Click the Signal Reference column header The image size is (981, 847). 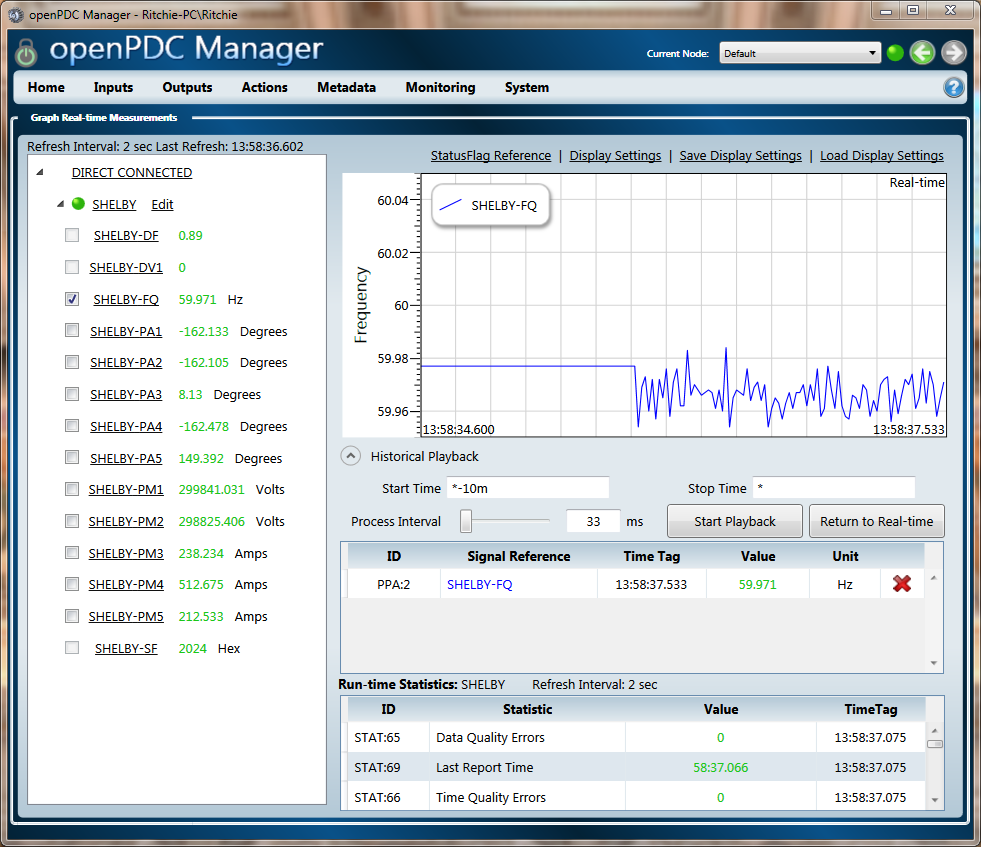coord(519,556)
